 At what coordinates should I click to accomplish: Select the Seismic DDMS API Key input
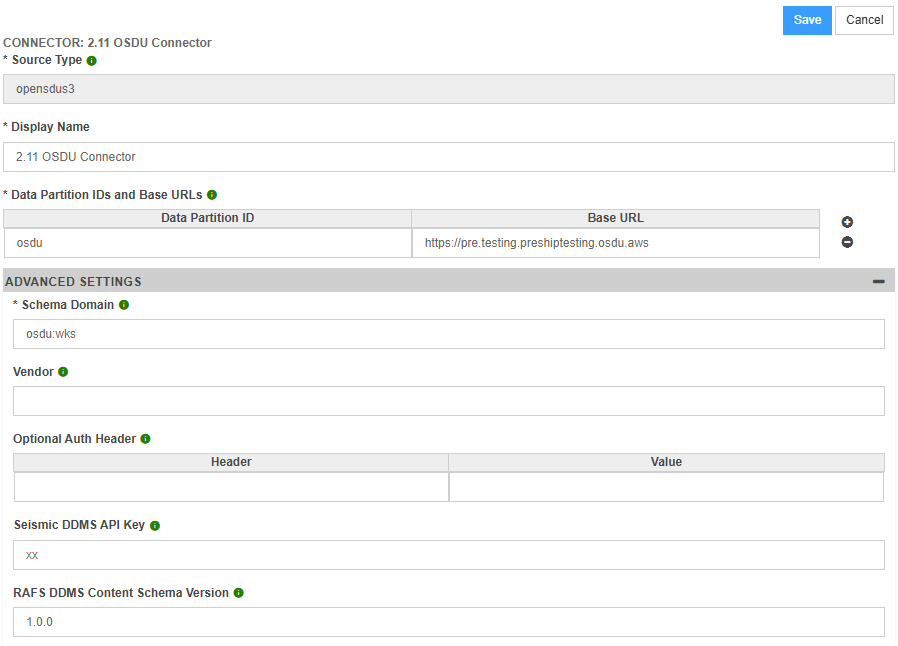point(448,554)
